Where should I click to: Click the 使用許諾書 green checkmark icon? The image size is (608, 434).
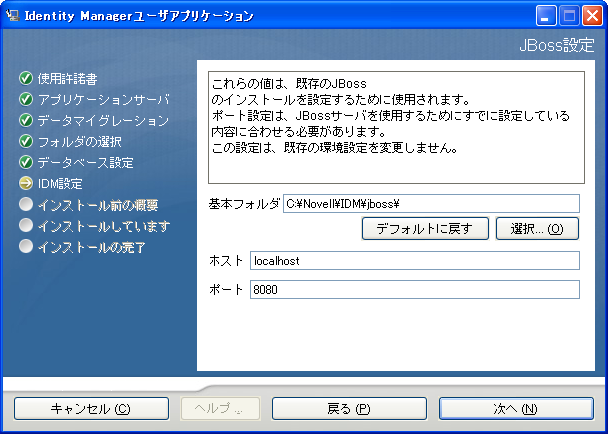(26, 78)
